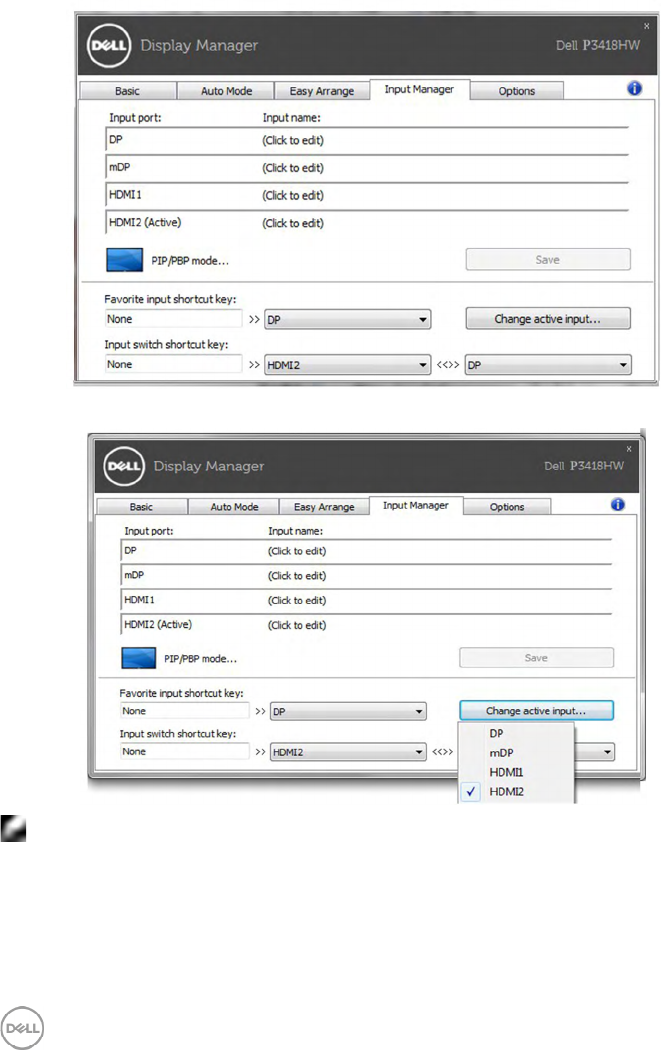Open Easy Arrange tab in lower window
The height and width of the screenshot is (1050, 661).
click(x=324, y=507)
